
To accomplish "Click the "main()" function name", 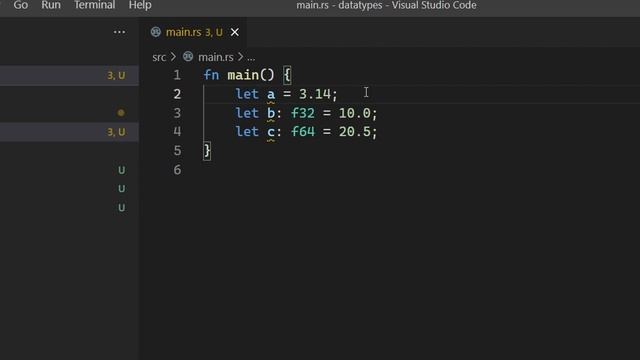I will [x=251, y=75].
